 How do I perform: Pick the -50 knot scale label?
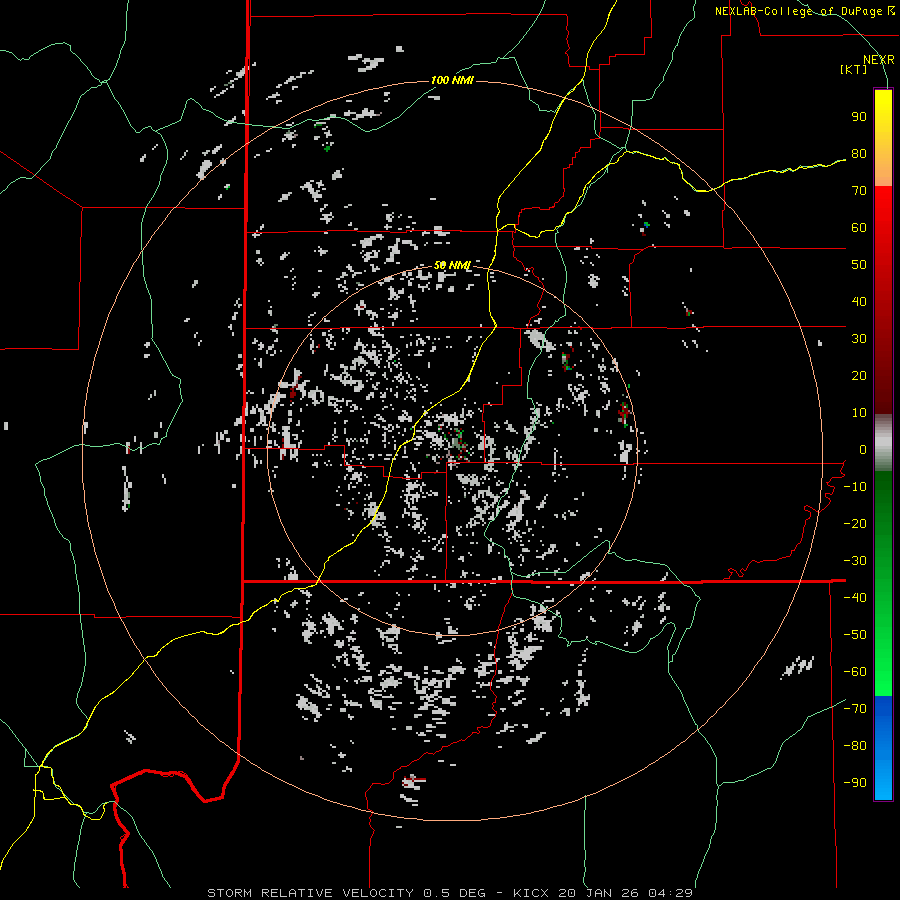(855, 635)
